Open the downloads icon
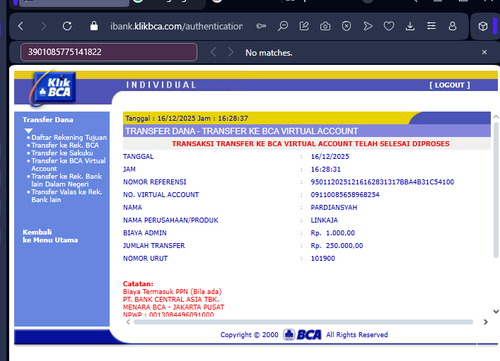 [410, 26]
